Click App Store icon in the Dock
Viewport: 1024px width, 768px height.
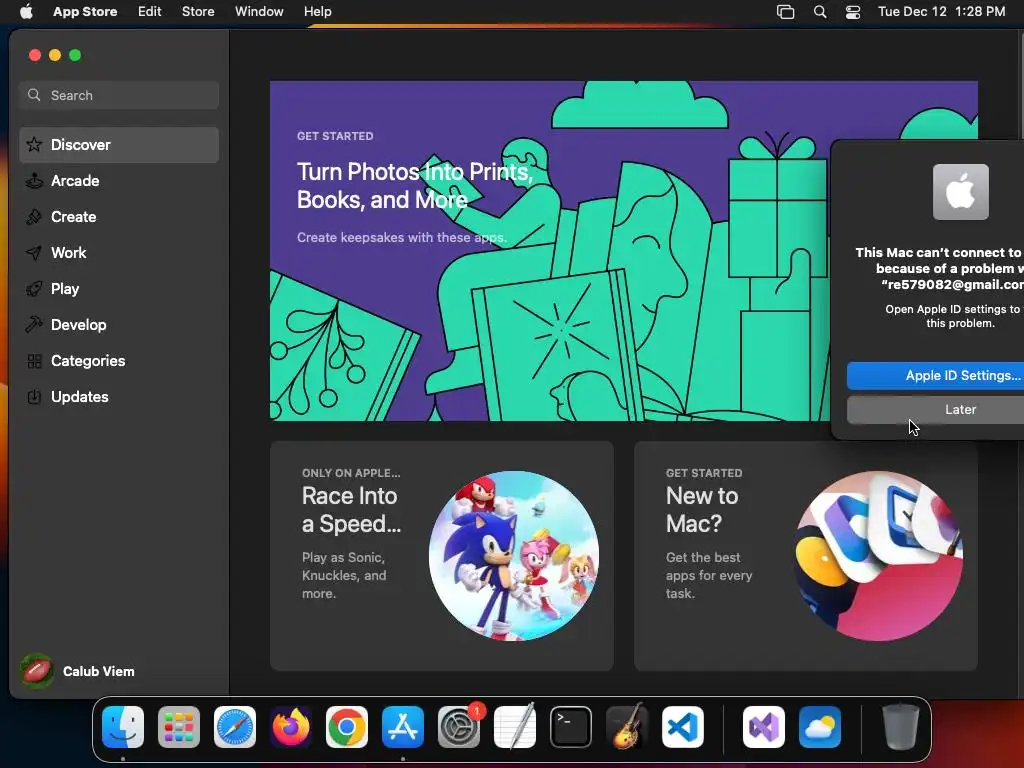coord(403,727)
